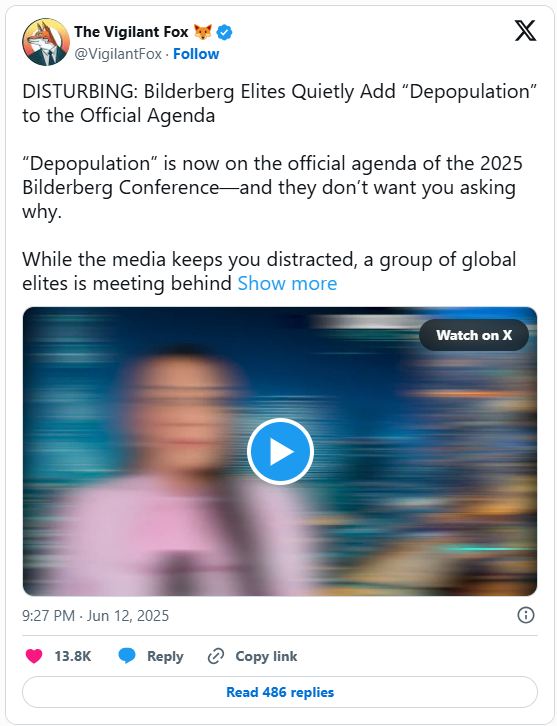Follow the VigilantFox account

(196, 54)
